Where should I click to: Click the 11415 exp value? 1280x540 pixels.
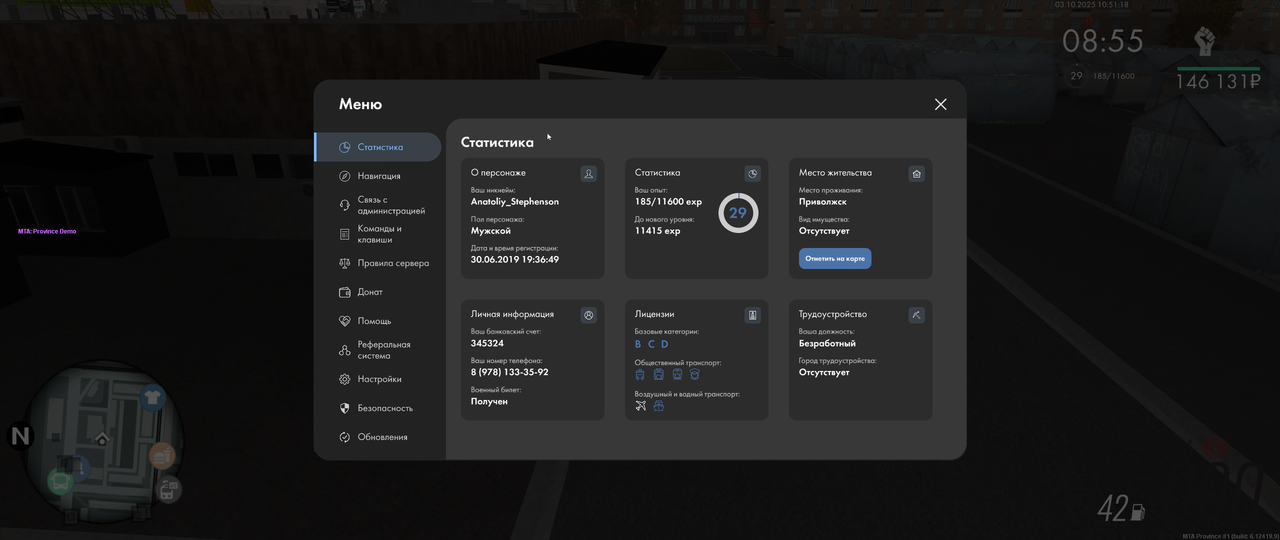pyautogui.click(x=657, y=231)
